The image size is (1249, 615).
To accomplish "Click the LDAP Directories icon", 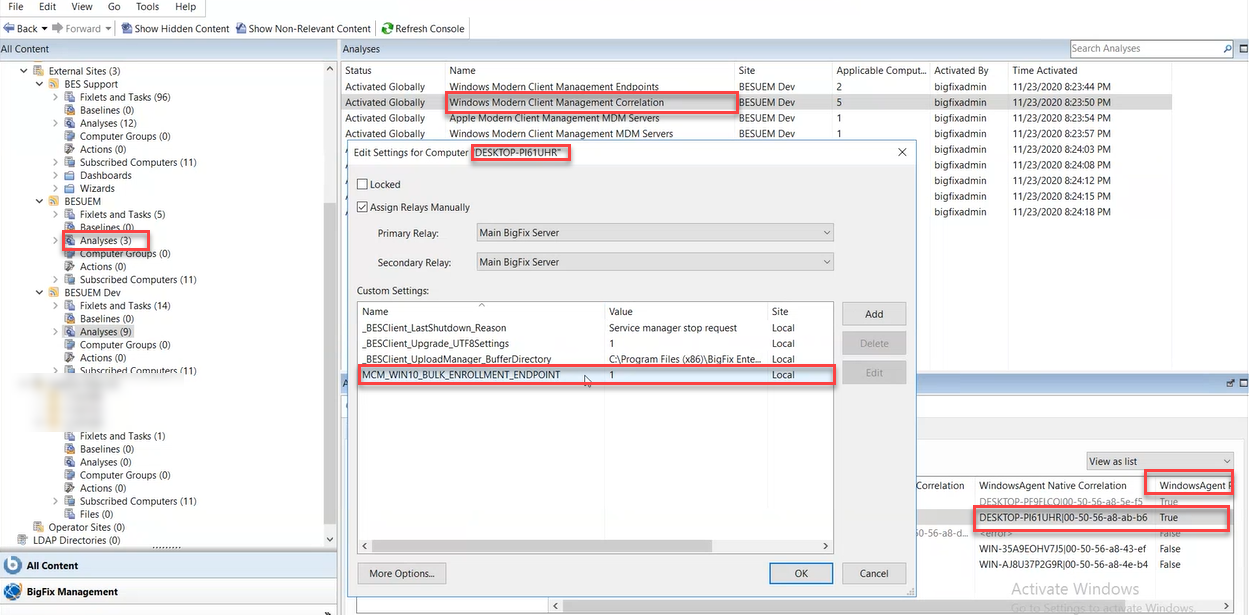I will (24, 540).
